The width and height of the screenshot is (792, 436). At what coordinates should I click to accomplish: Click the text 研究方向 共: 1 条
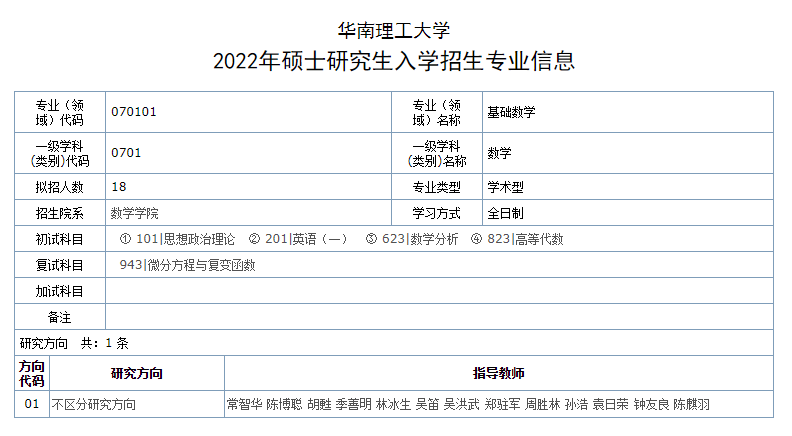coord(74,344)
